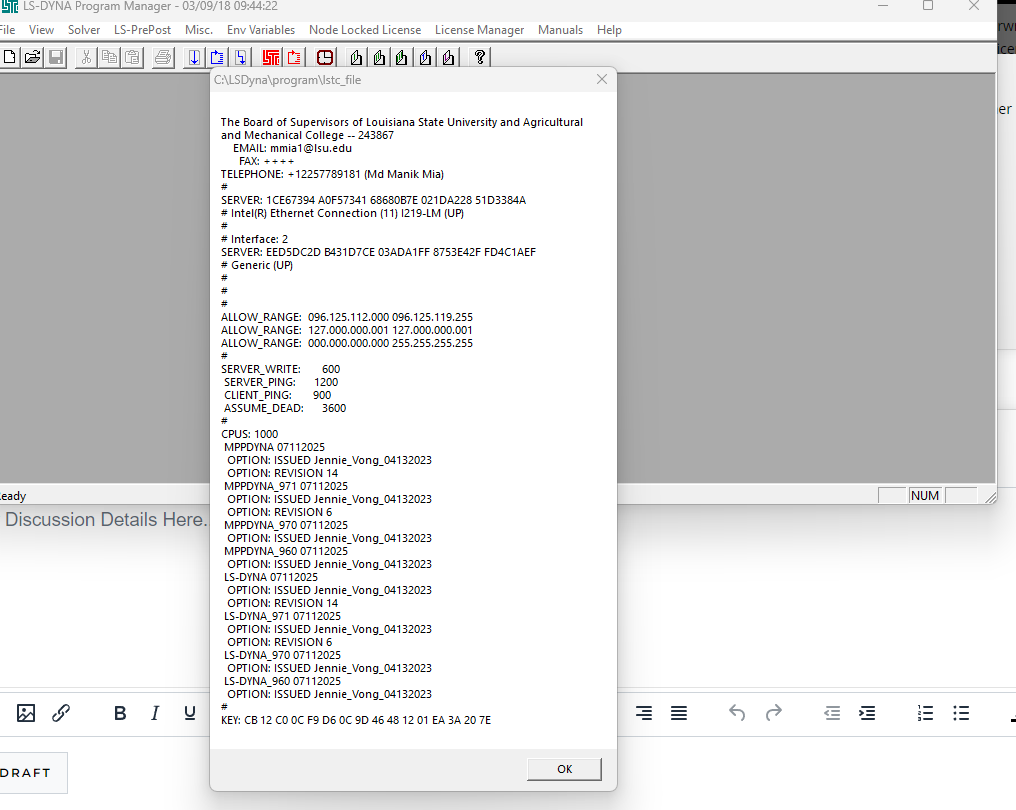
Task: Insert an image in the discussion editor
Action: point(26,713)
